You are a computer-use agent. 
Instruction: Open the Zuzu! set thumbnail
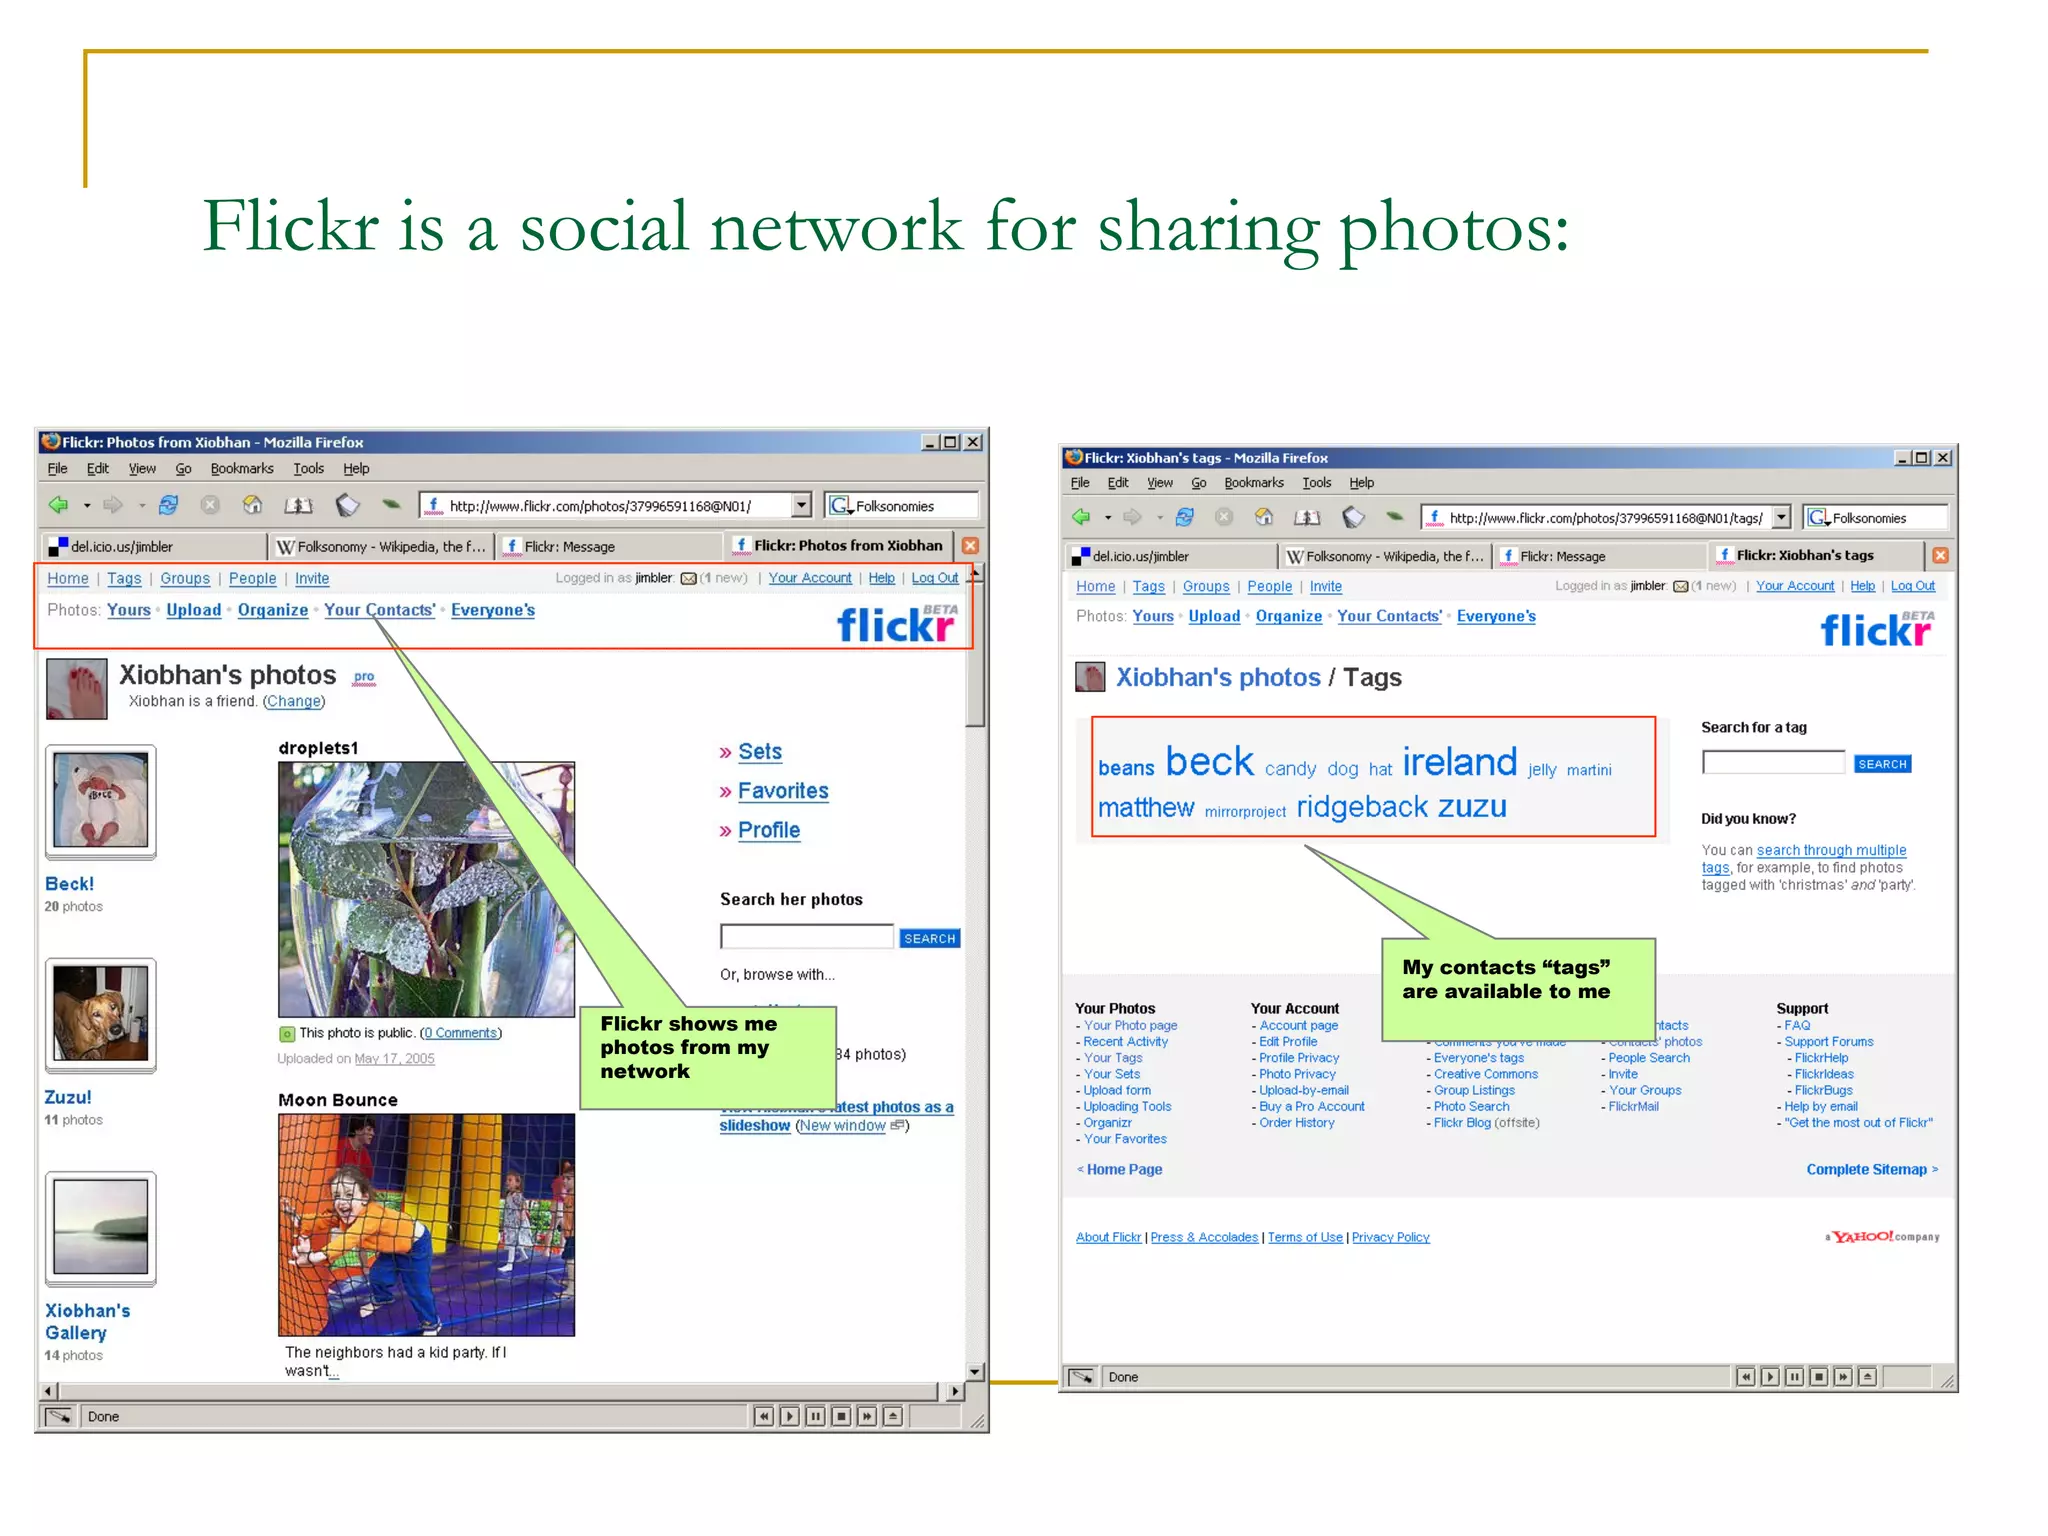100,1015
